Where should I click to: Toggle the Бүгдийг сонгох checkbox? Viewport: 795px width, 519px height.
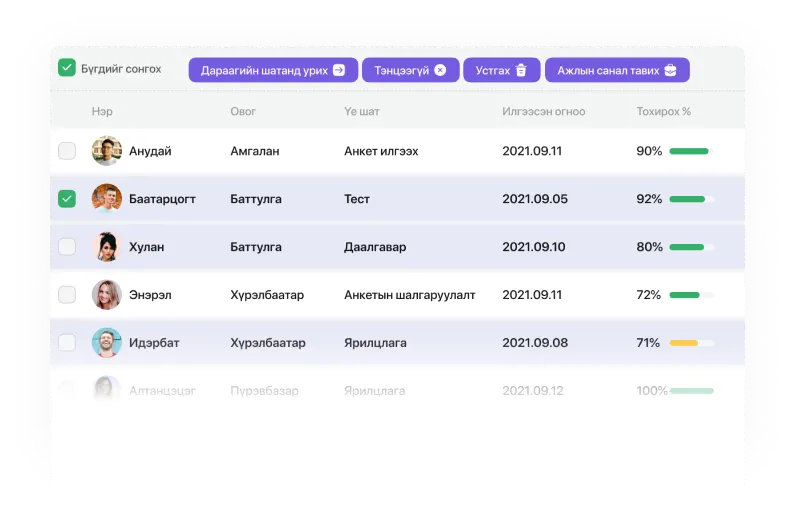[x=67, y=68]
